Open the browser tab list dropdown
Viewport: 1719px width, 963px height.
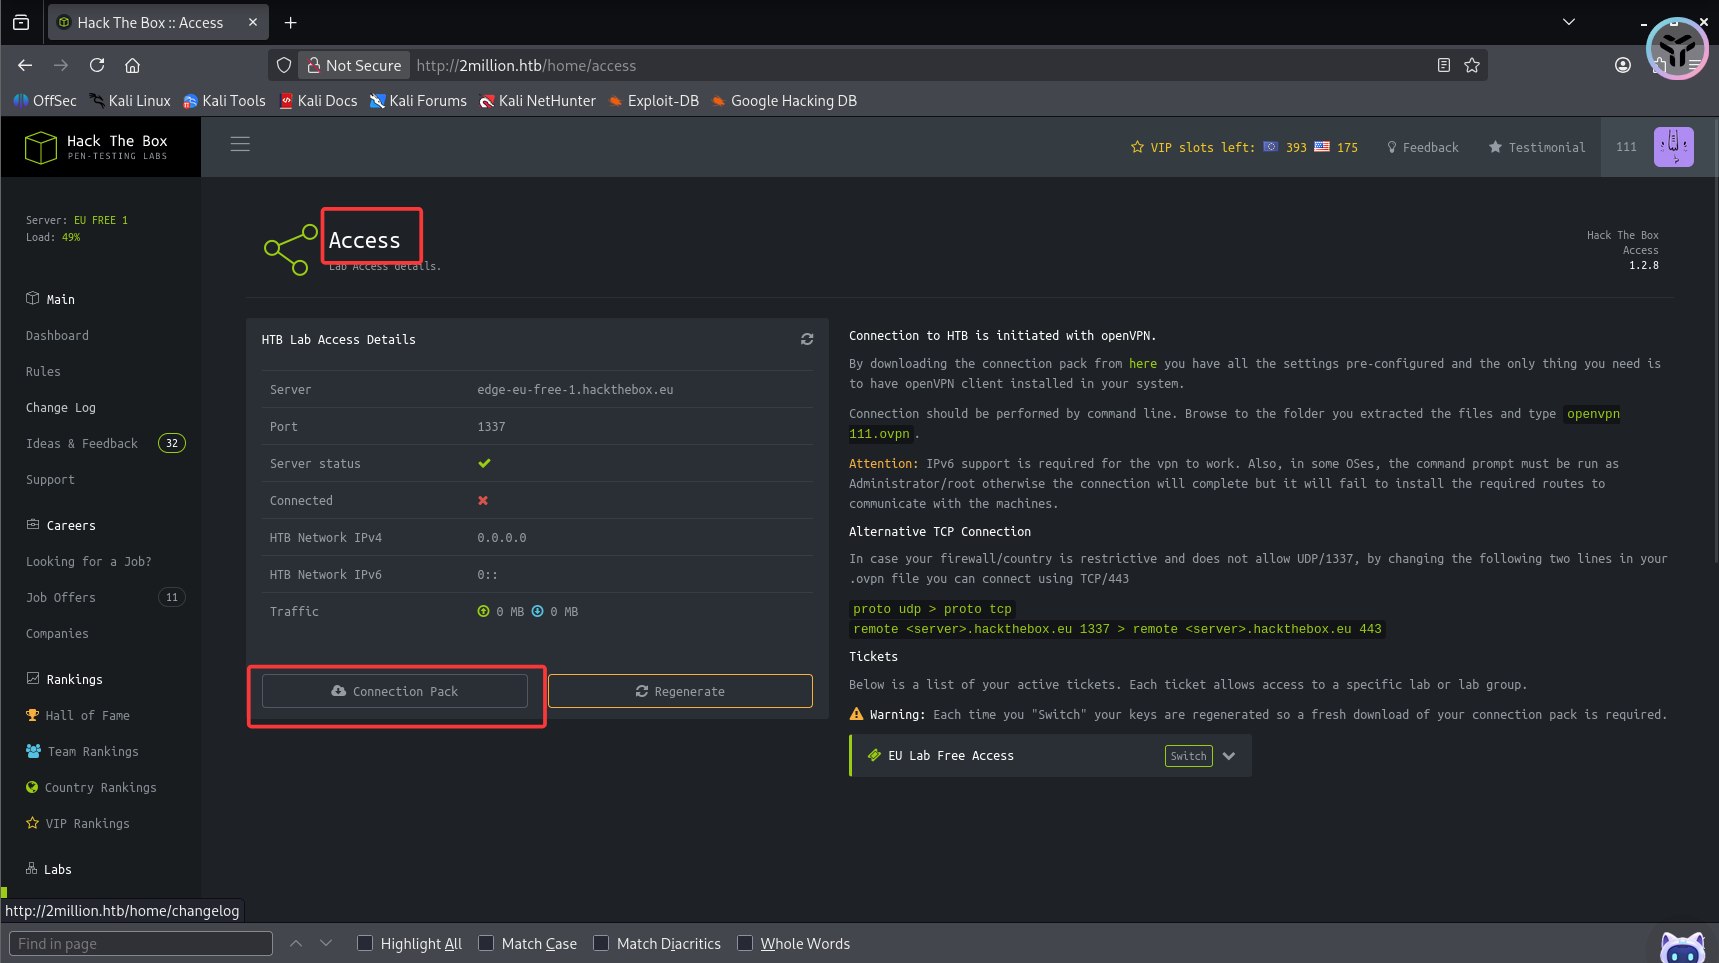1568,22
